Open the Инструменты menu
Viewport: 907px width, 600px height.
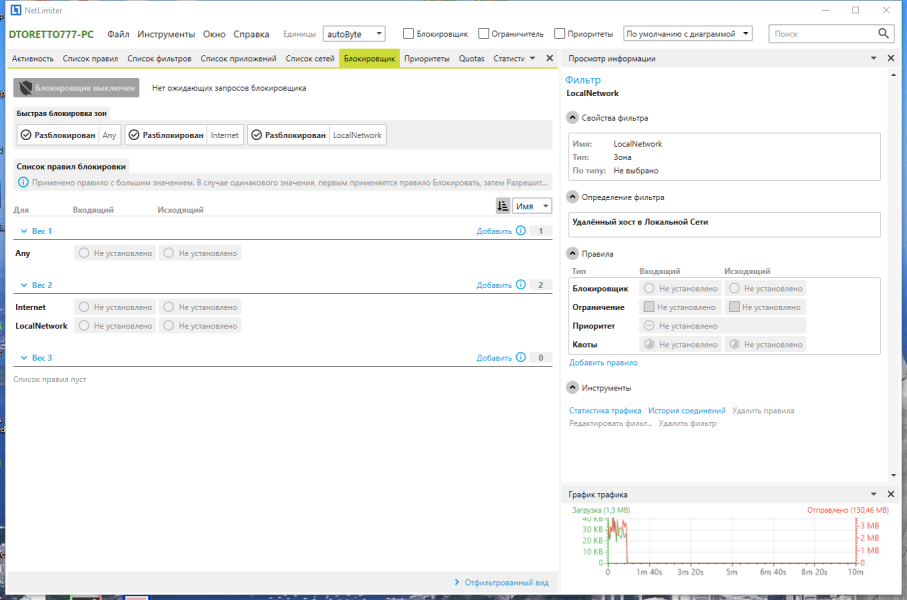(166, 34)
